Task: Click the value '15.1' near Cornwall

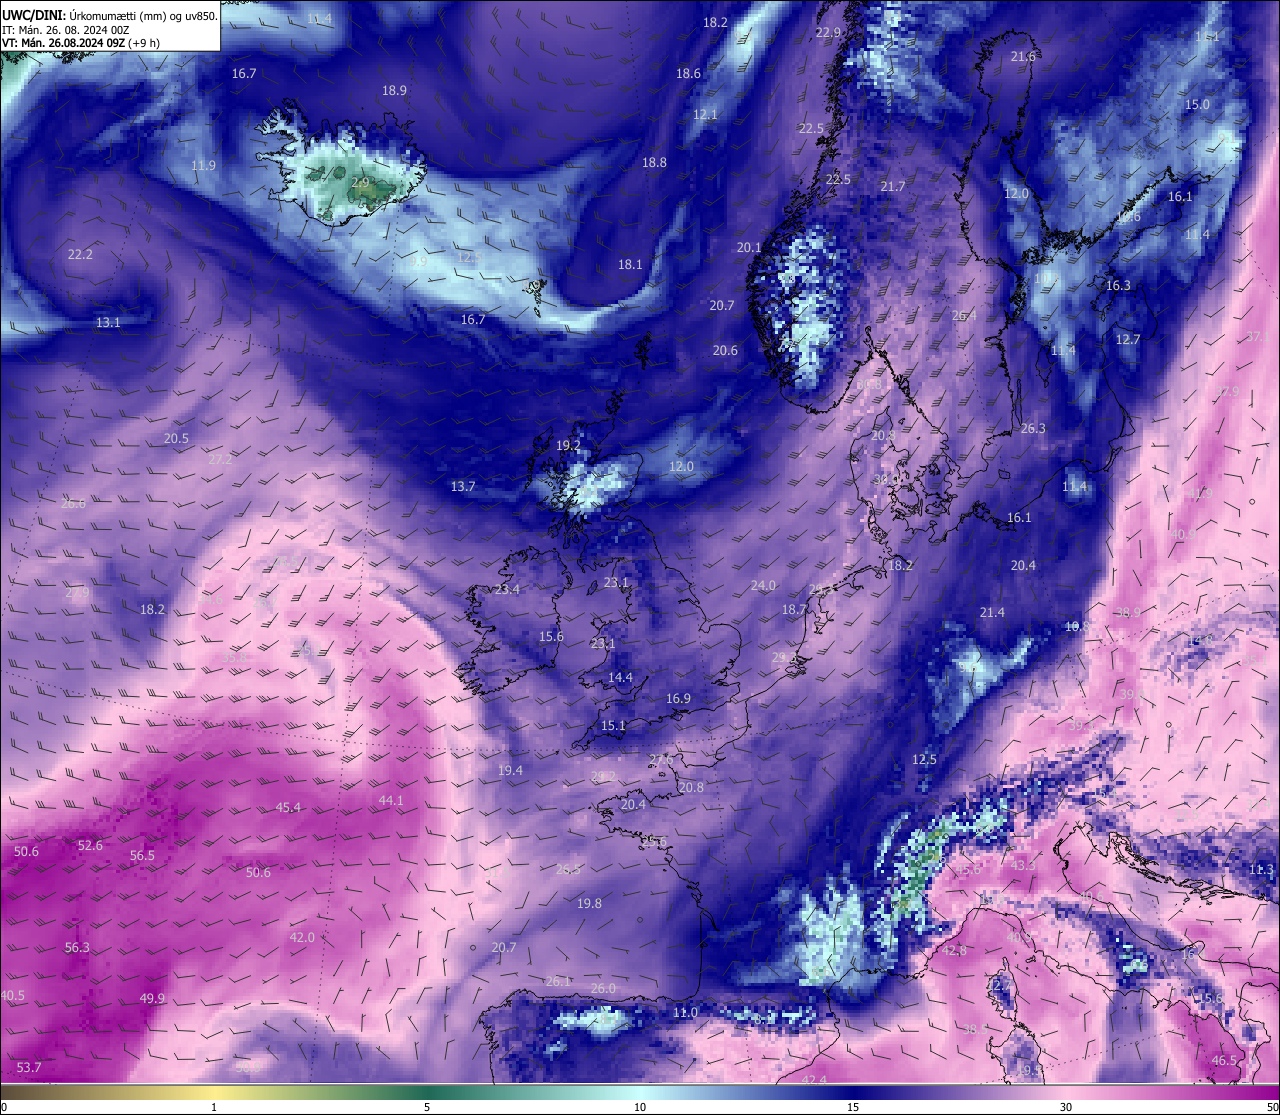Action: click(x=613, y=725)
